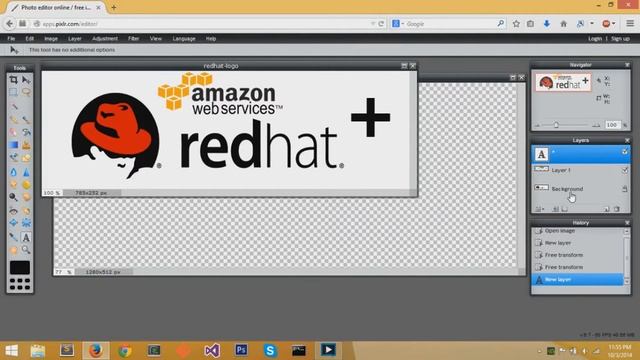The image size is (640, 360).
Task: Select the Smudge tool
Action: [13, 184]
